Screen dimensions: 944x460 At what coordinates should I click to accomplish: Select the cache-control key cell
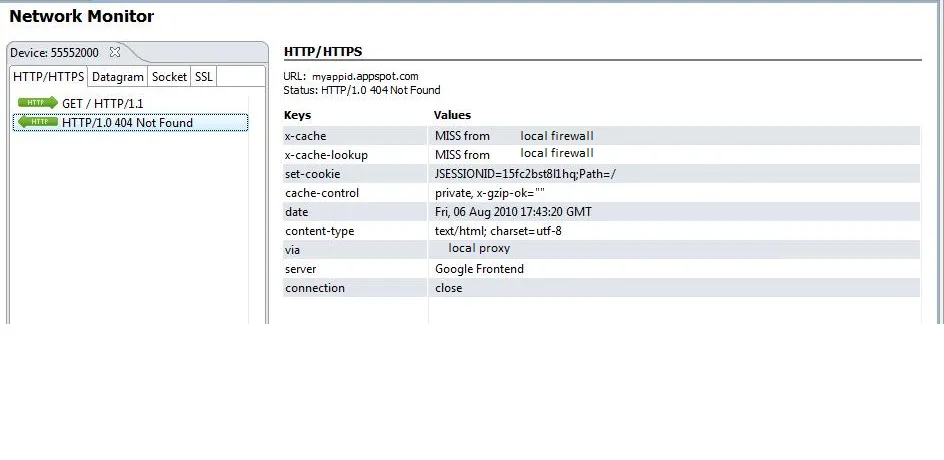(x=355, y=193)
